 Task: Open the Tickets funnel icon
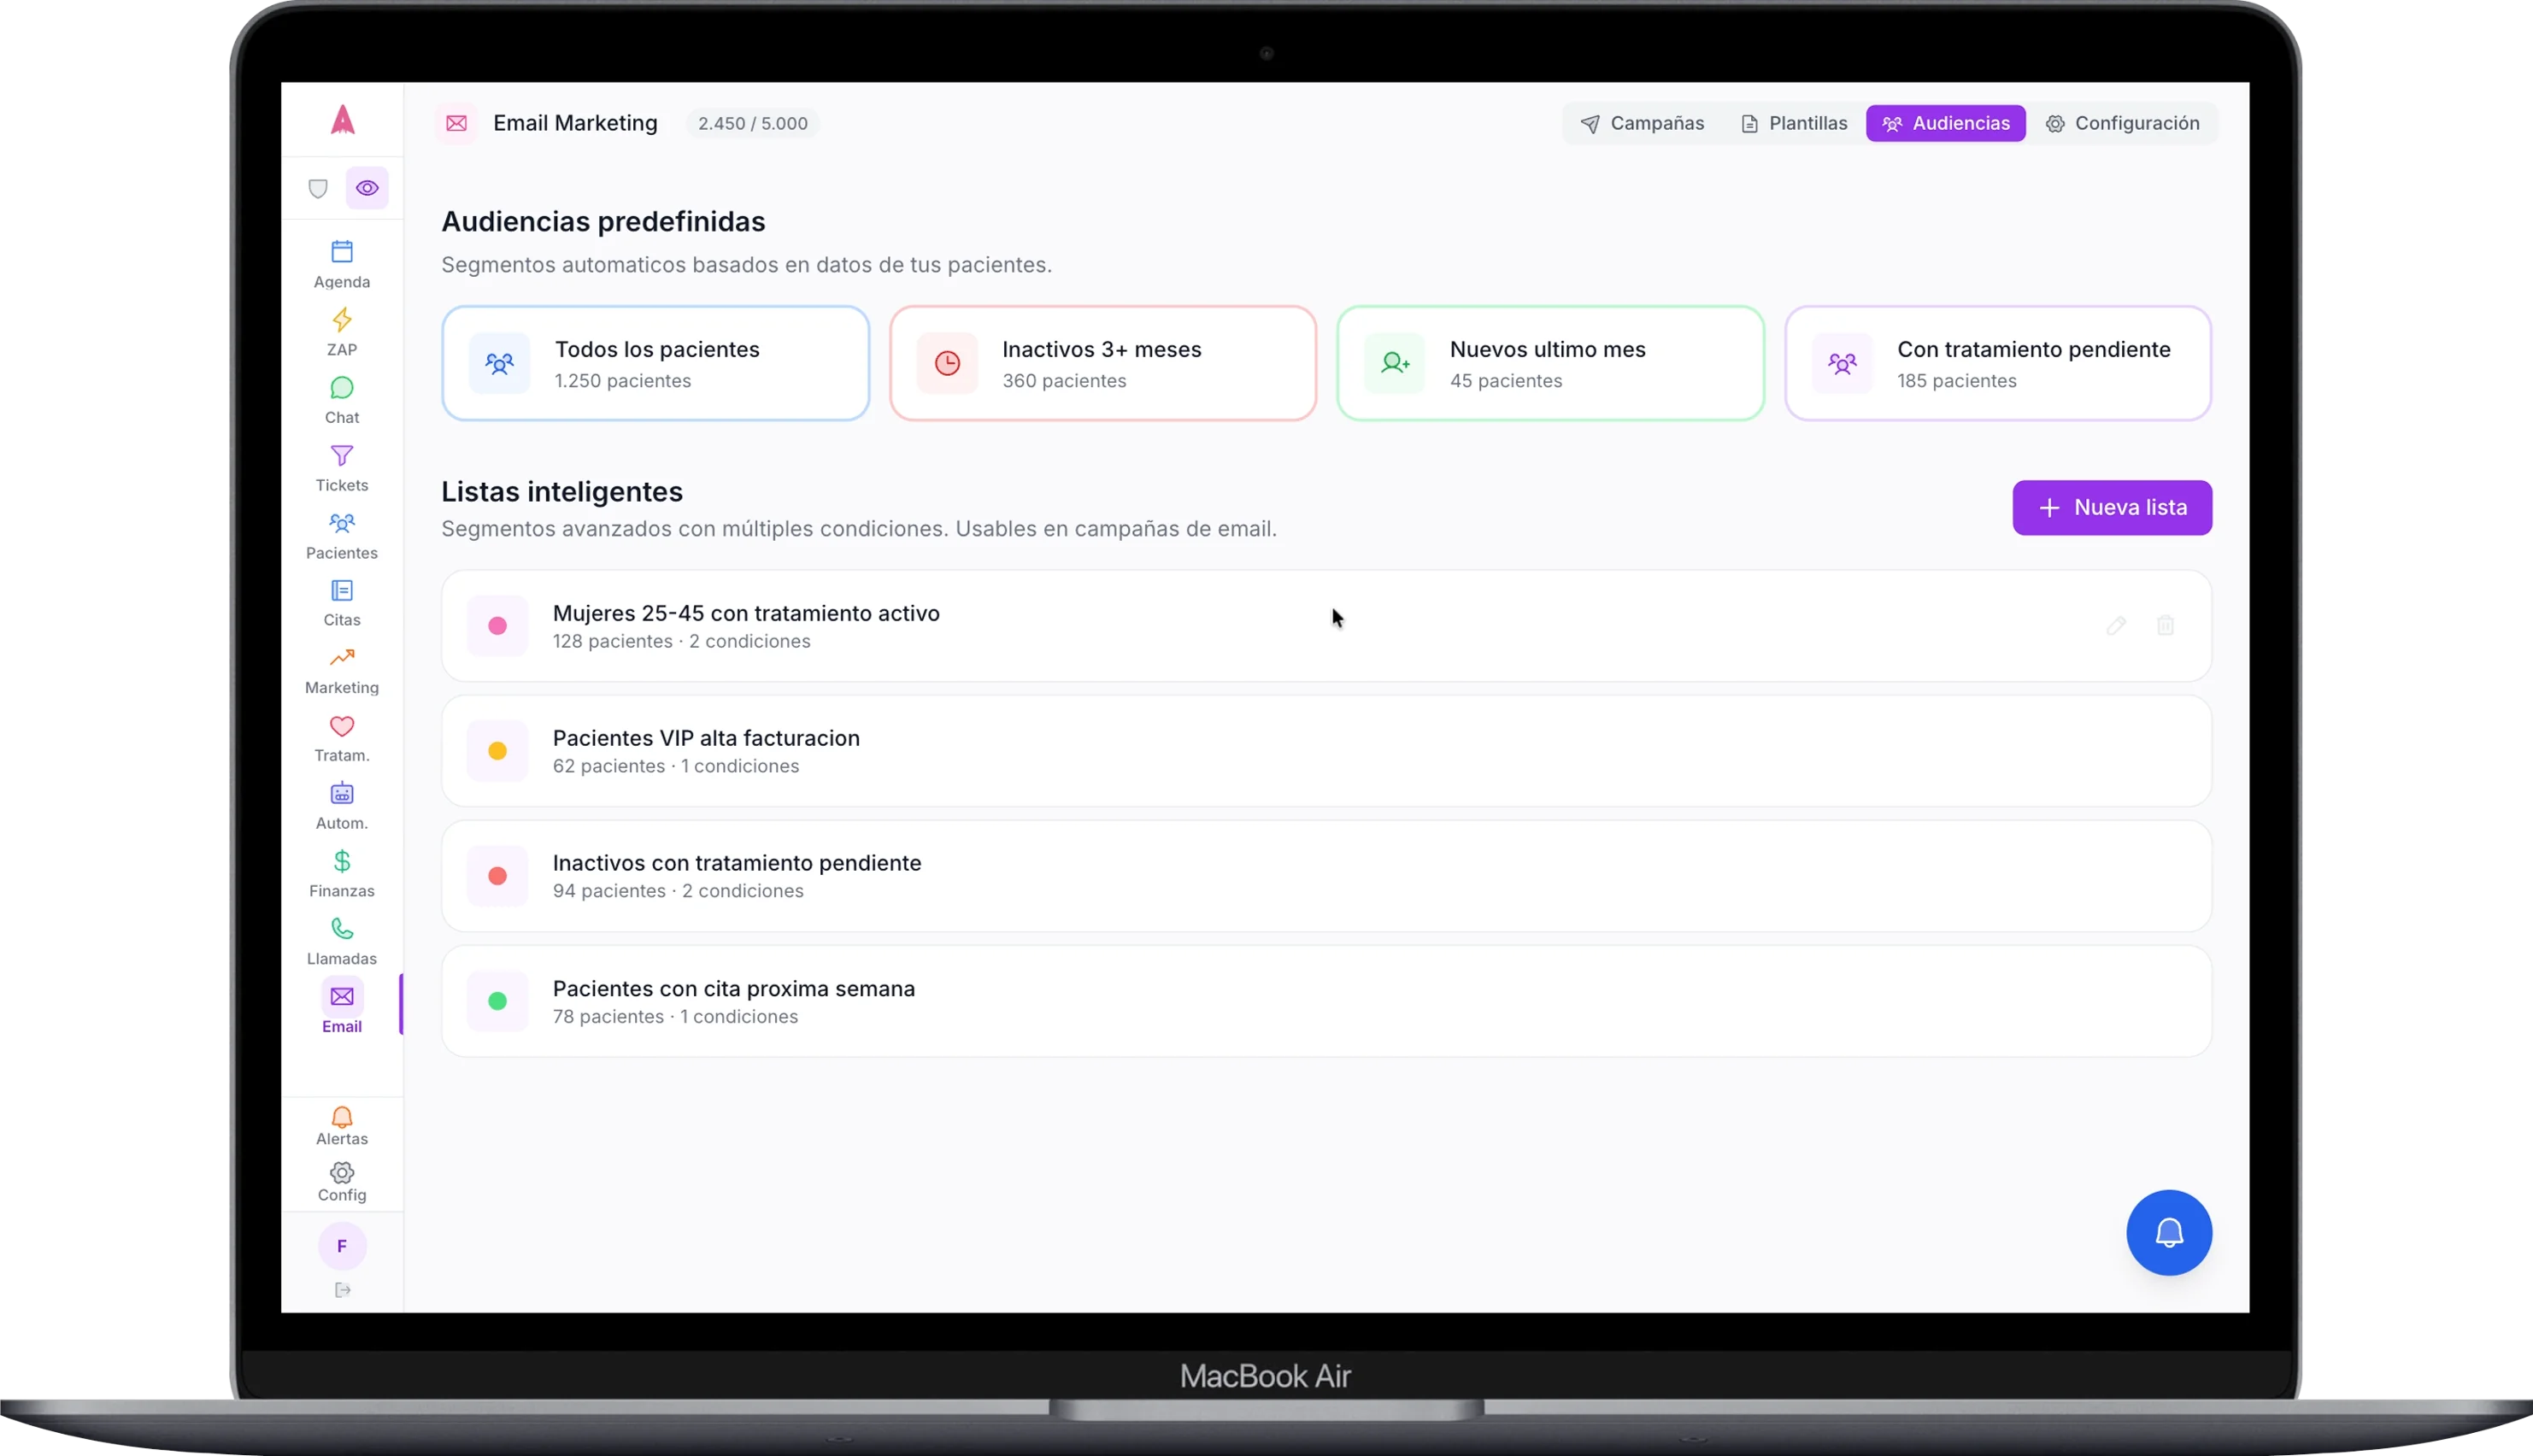pos(342,457)
